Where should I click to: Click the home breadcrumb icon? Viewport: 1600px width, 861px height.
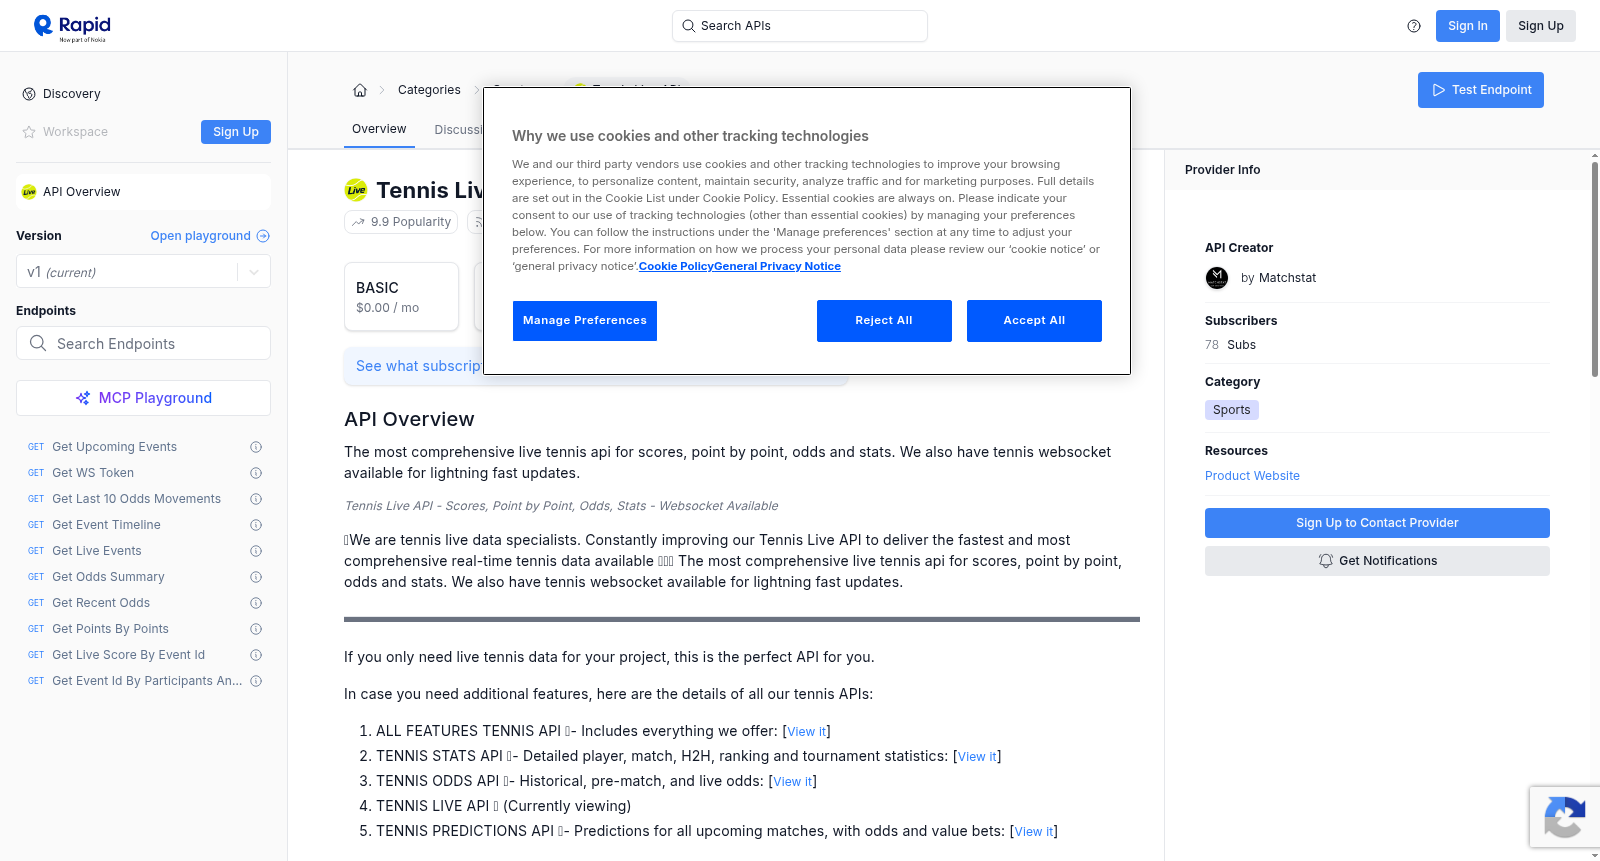360,90
